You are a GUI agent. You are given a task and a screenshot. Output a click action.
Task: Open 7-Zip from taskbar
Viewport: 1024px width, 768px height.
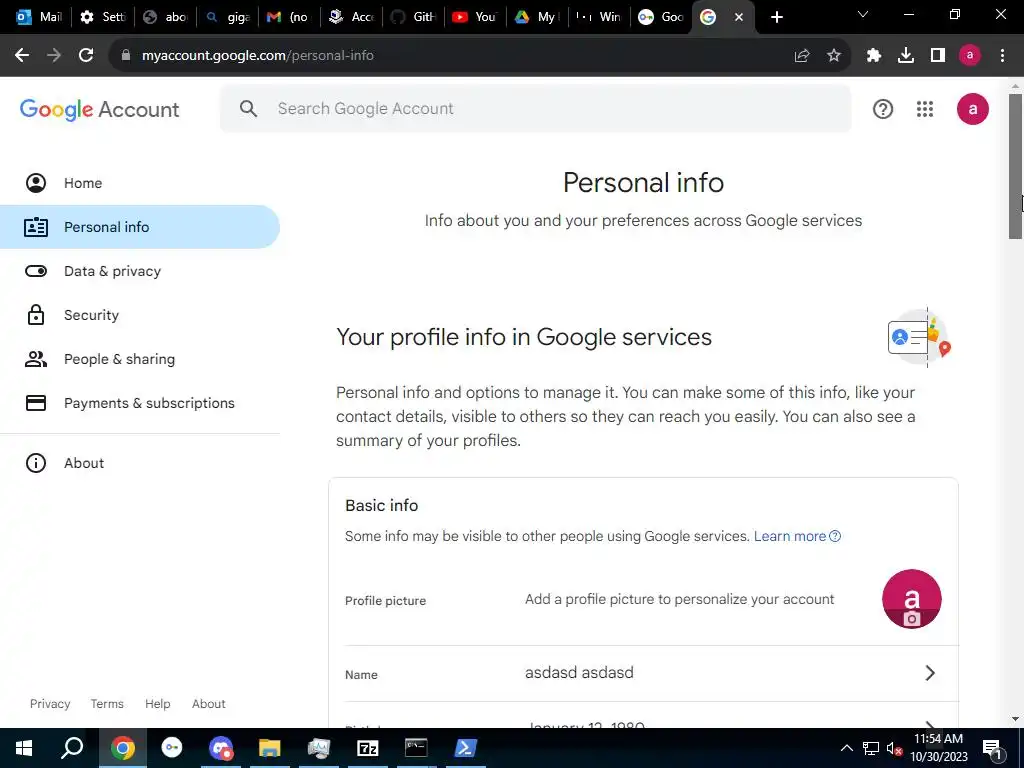[x=368, y=748]
